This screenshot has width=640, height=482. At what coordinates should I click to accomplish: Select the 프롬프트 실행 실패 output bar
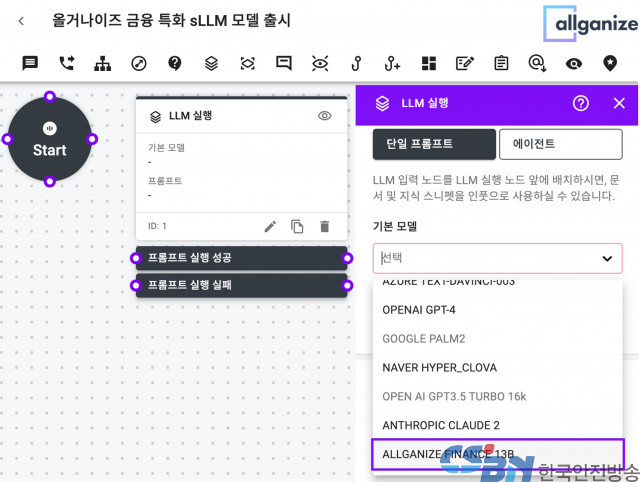[x=241, y=285]
